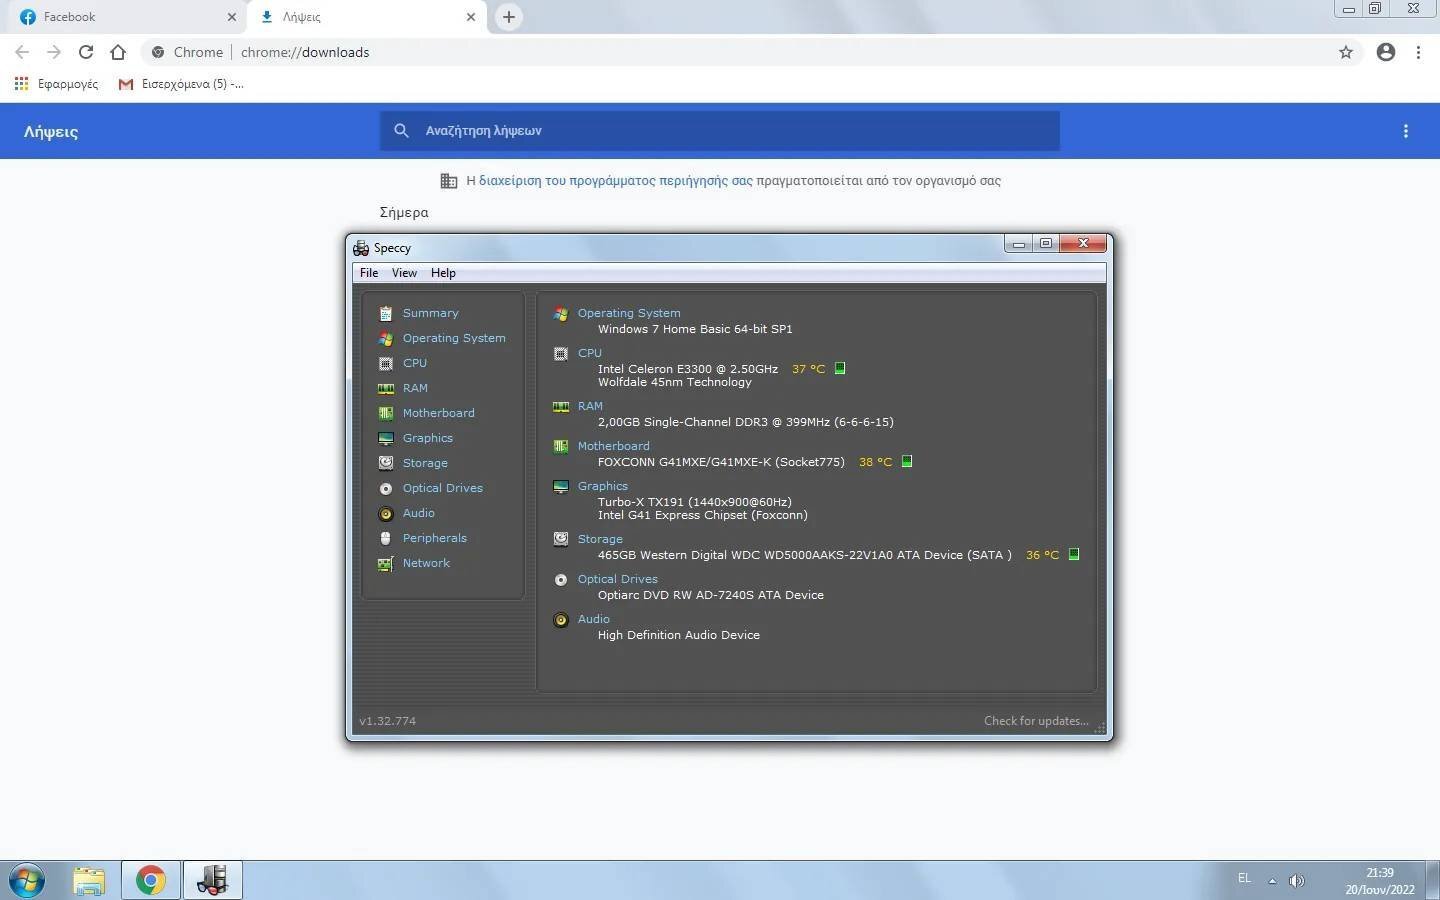Open the CPU section heading link
The image size is (1440, 900).
click(x=589, y=353)
